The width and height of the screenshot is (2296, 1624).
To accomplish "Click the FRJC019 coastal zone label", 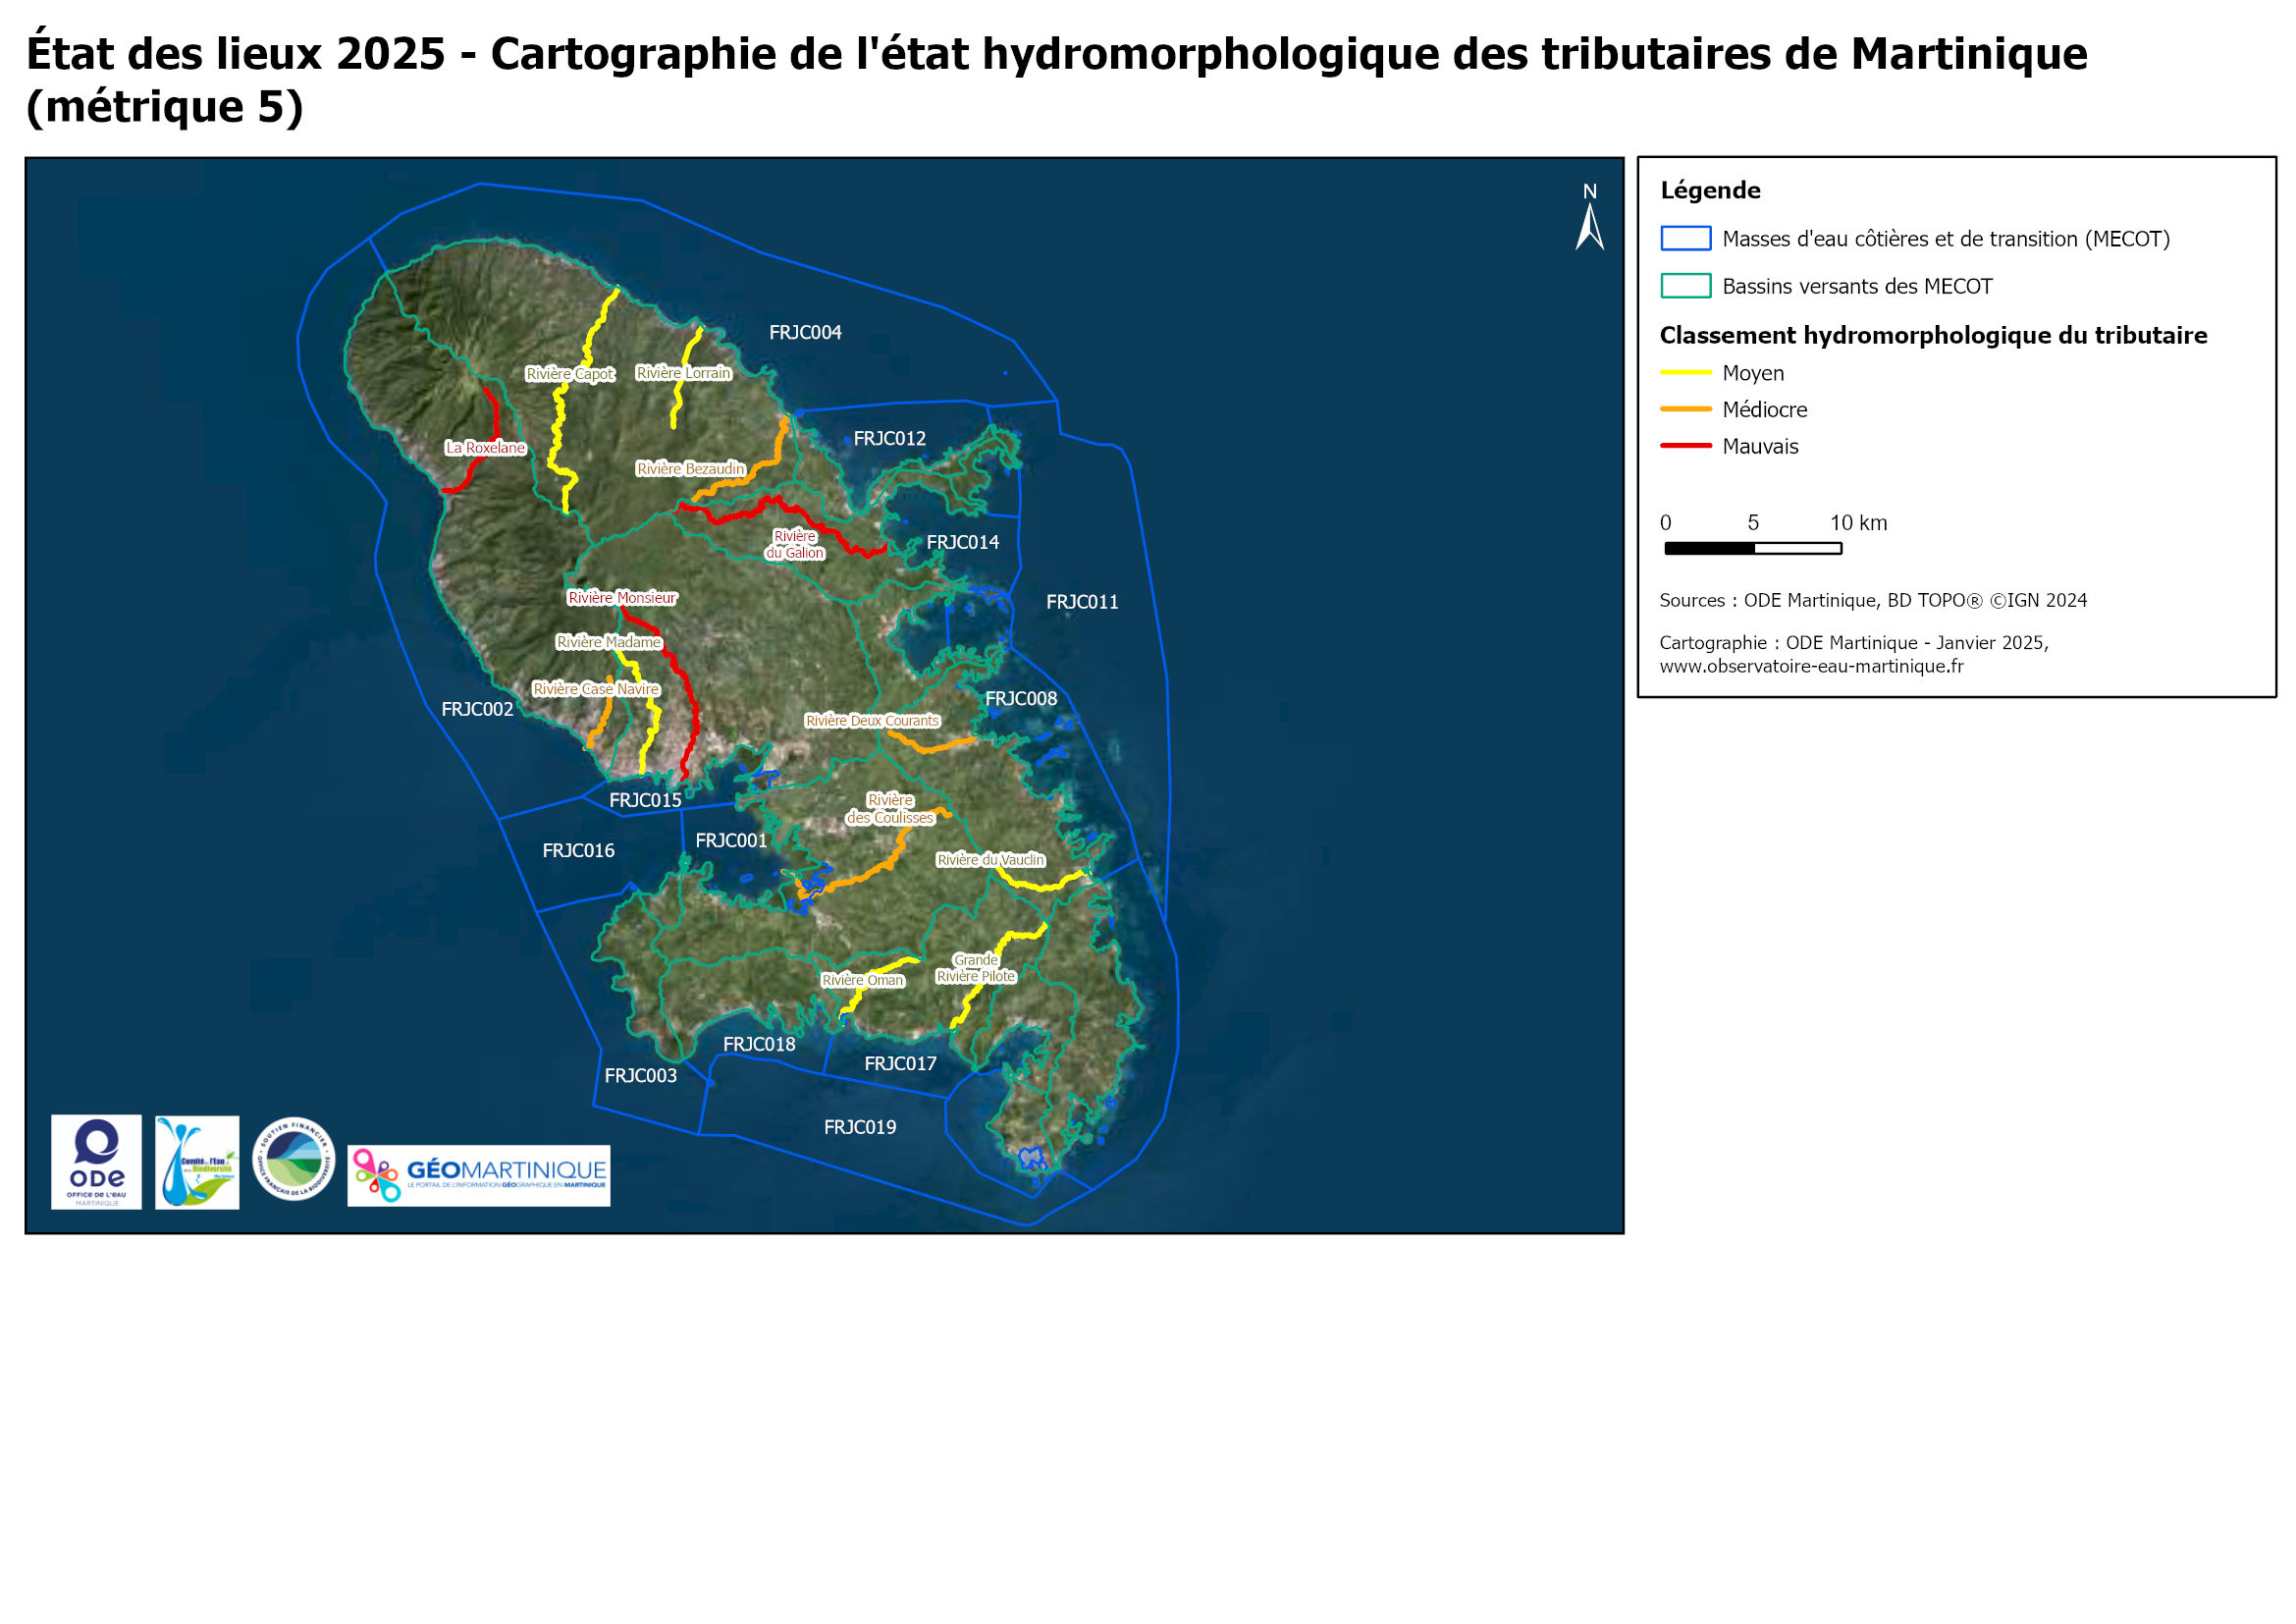I will (860, 1127).
